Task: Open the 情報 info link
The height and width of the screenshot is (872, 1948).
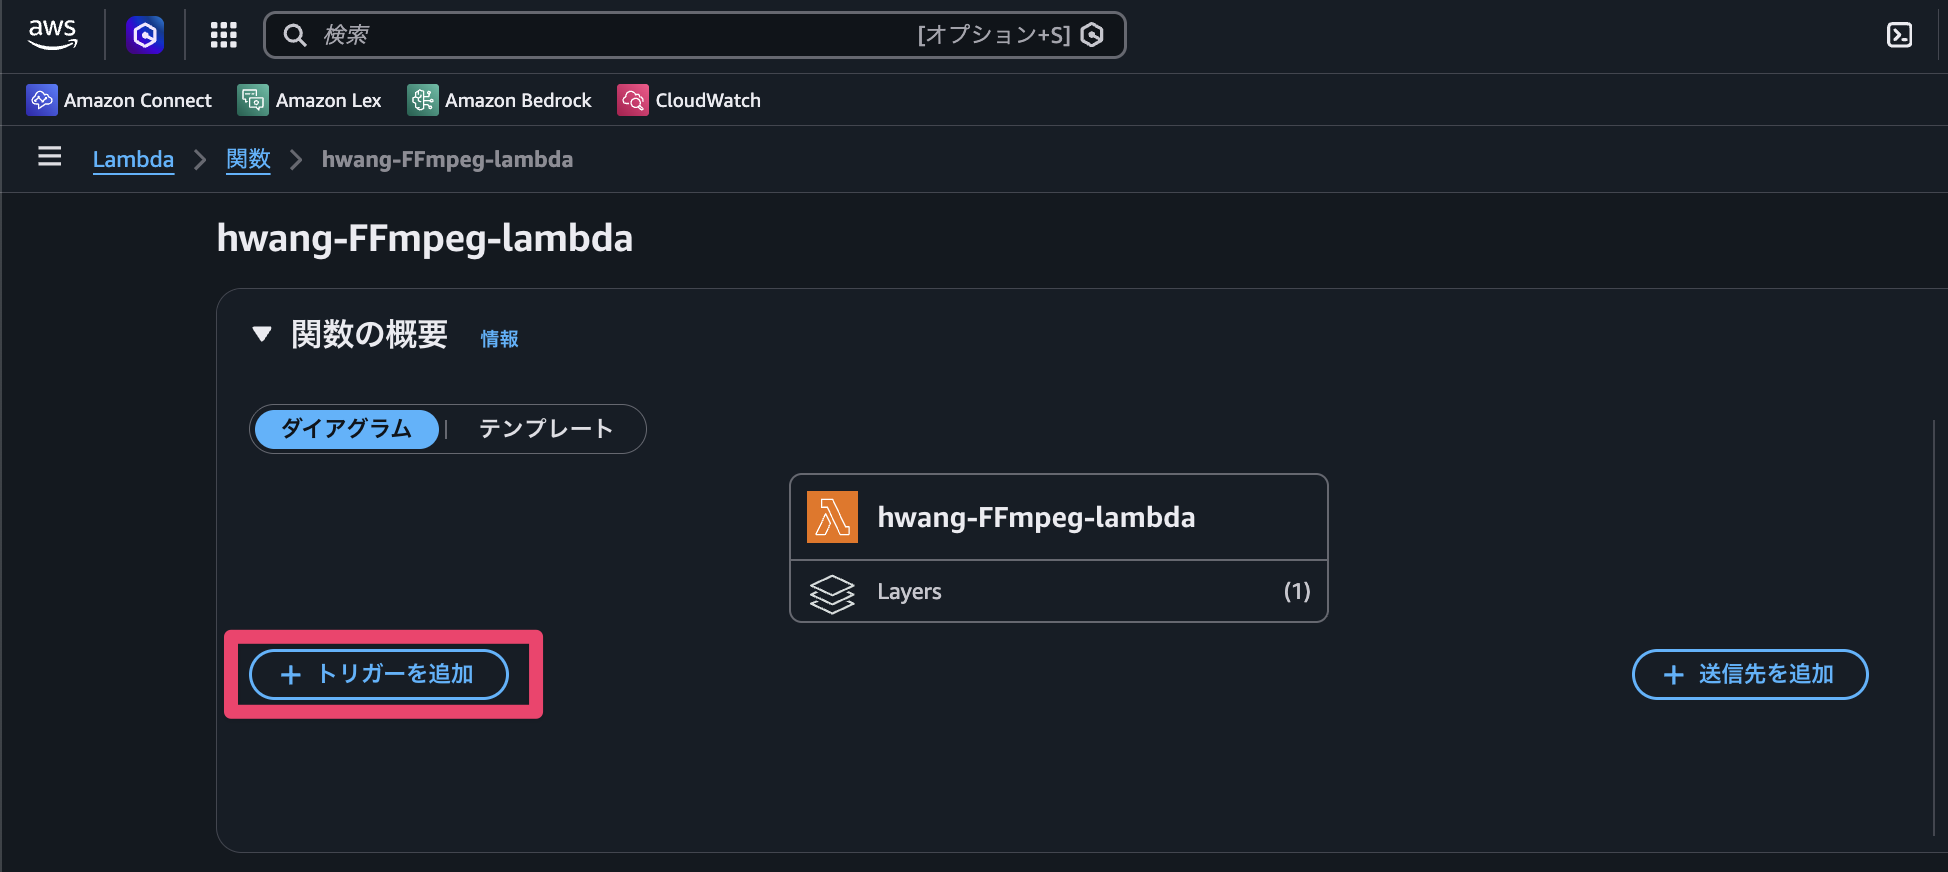Action: pyautogui.click(x=499, y=339)
